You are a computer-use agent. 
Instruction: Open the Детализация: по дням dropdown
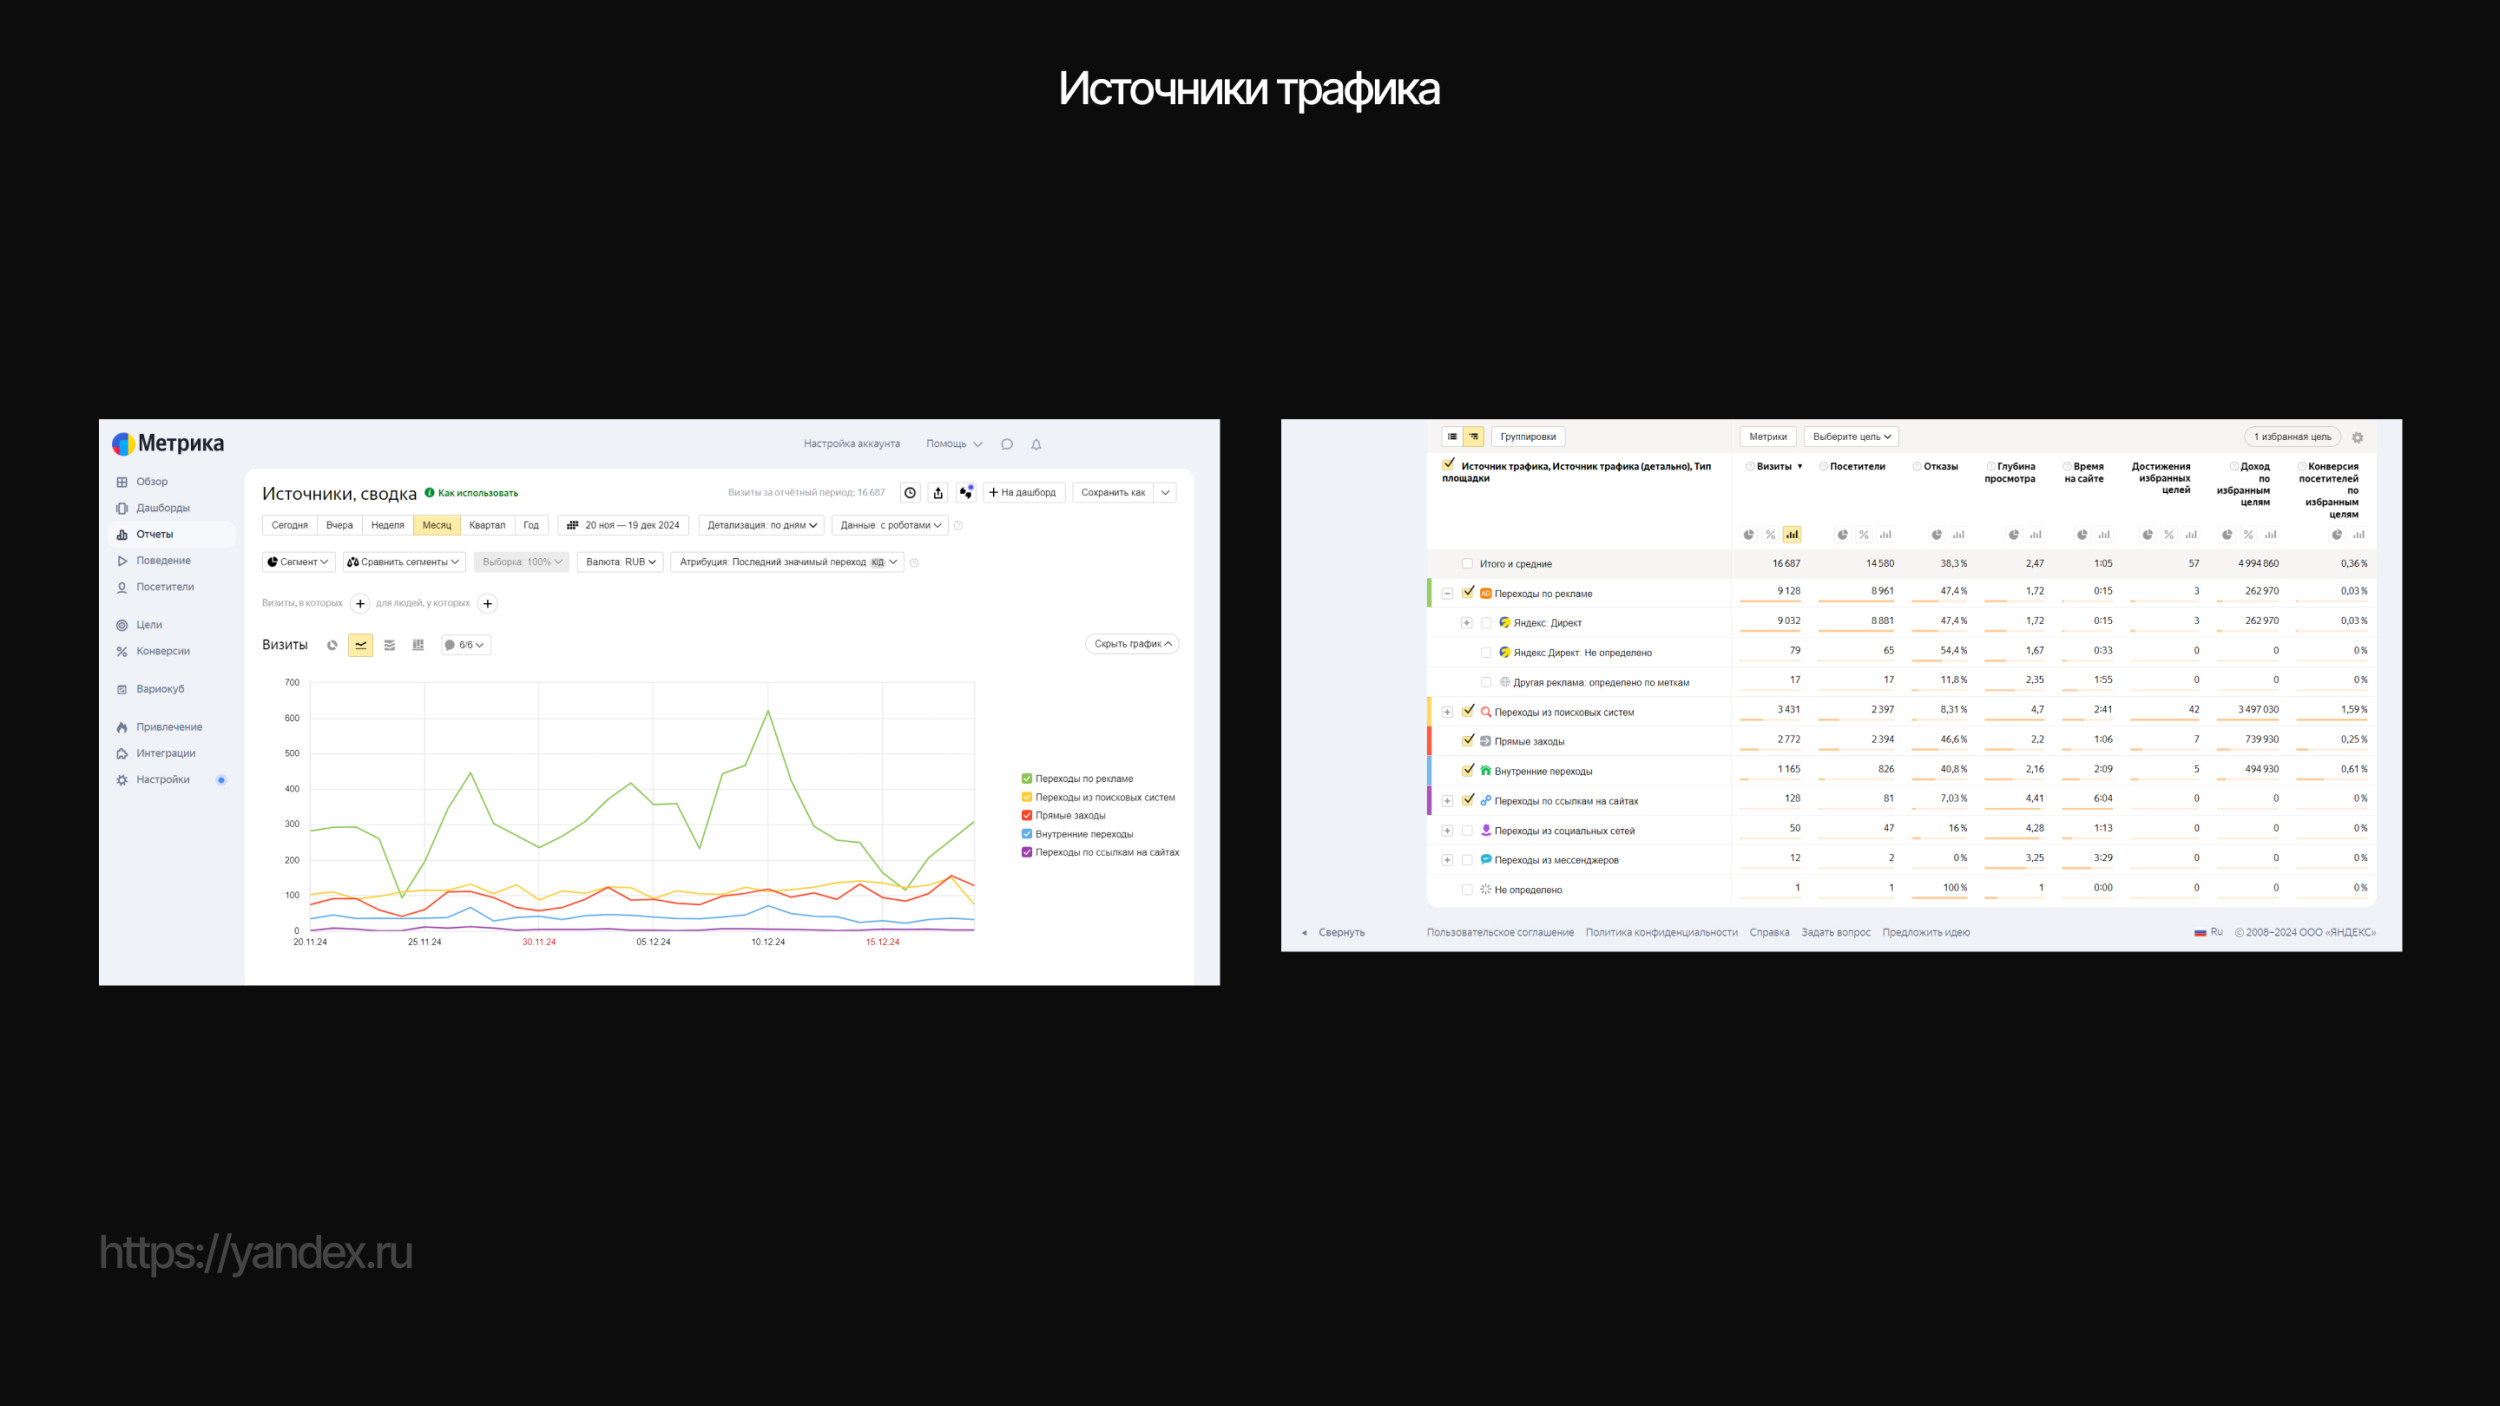[762, 525]
